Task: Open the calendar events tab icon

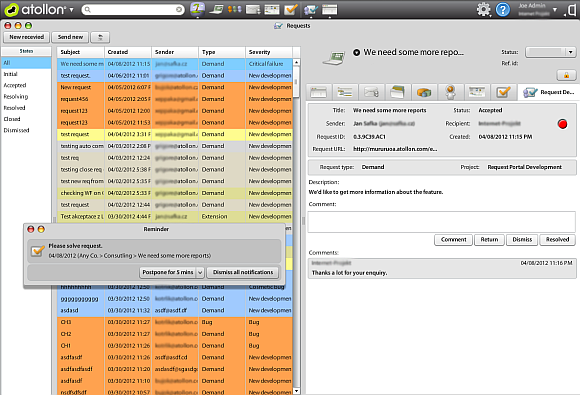Action: [476, 92]
